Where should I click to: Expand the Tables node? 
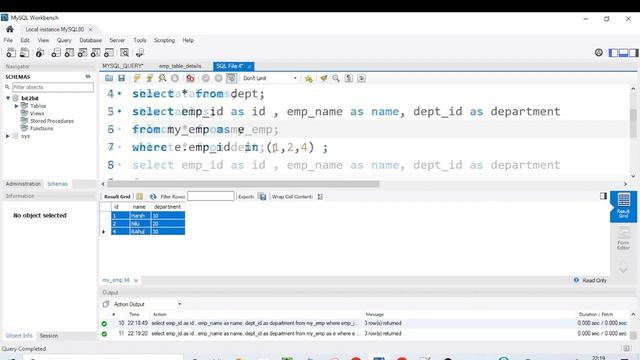pos(16,106)
